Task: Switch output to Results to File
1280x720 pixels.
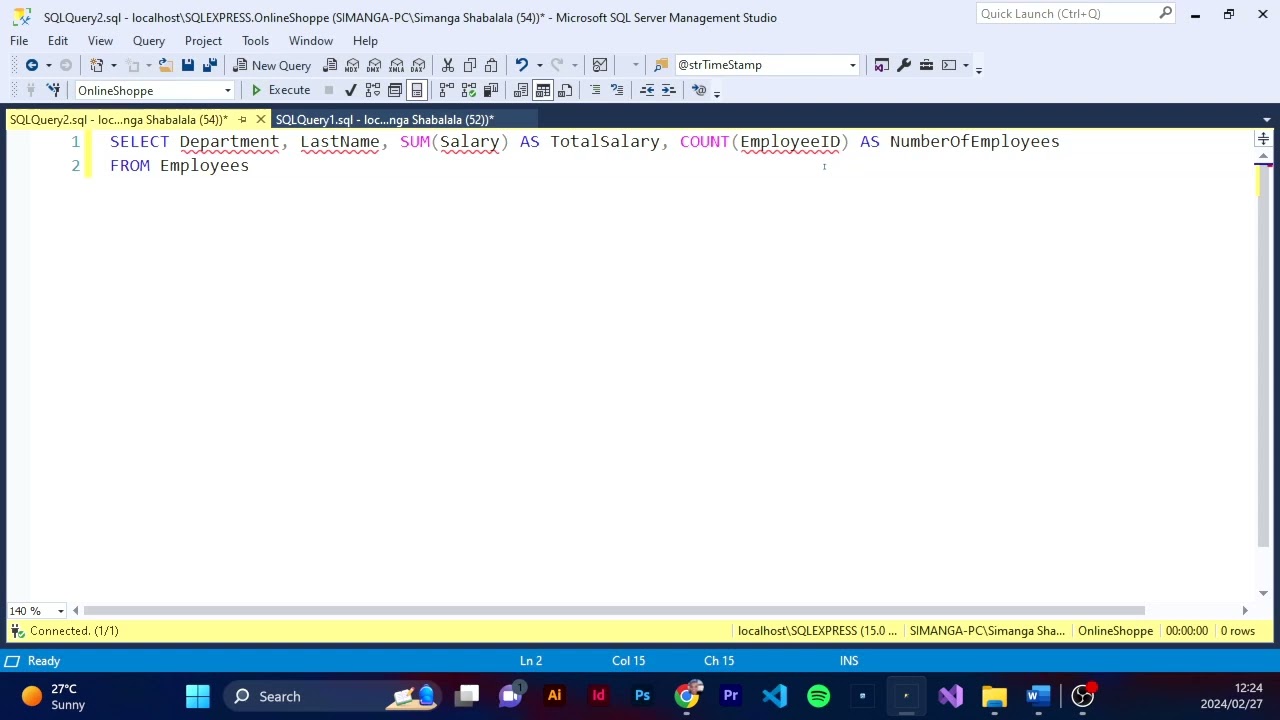Action: point(565,90)
